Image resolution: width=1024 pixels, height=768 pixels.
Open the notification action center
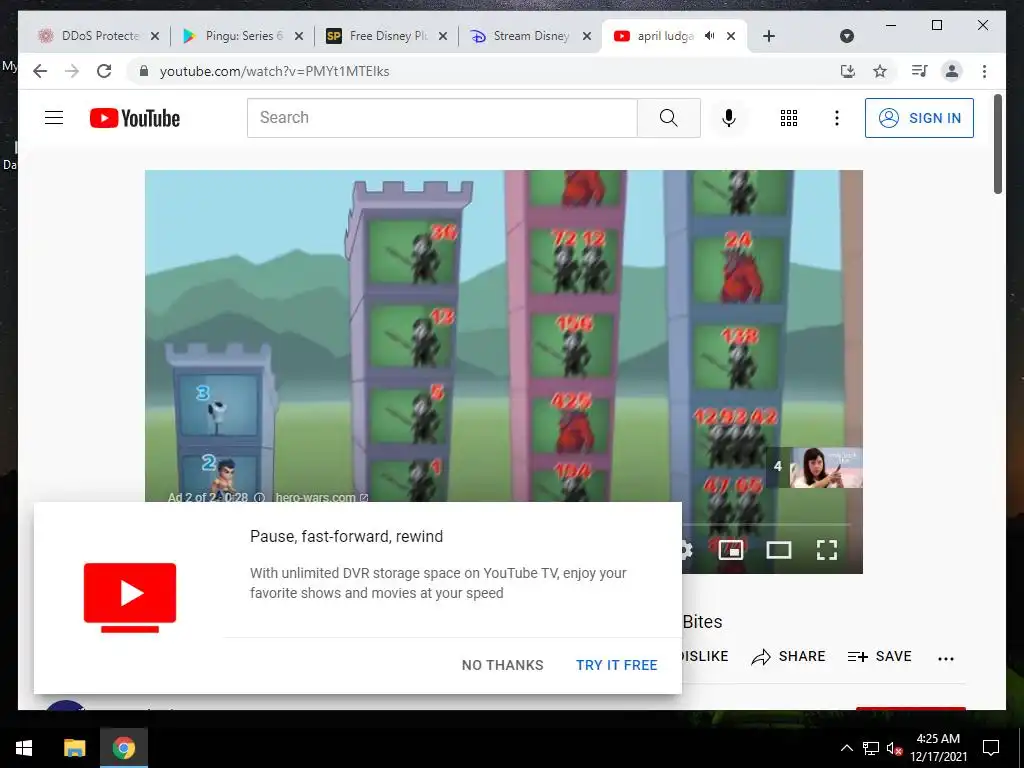tap(991, 748)
